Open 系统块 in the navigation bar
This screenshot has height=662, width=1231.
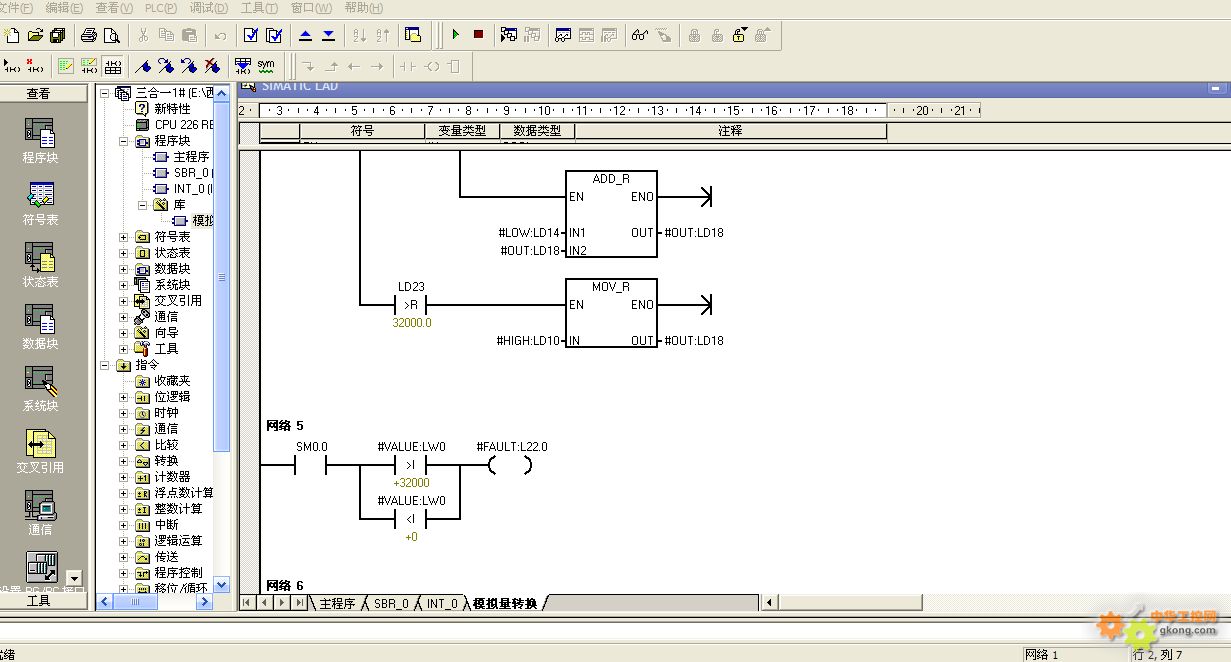[x=41, y=389]
